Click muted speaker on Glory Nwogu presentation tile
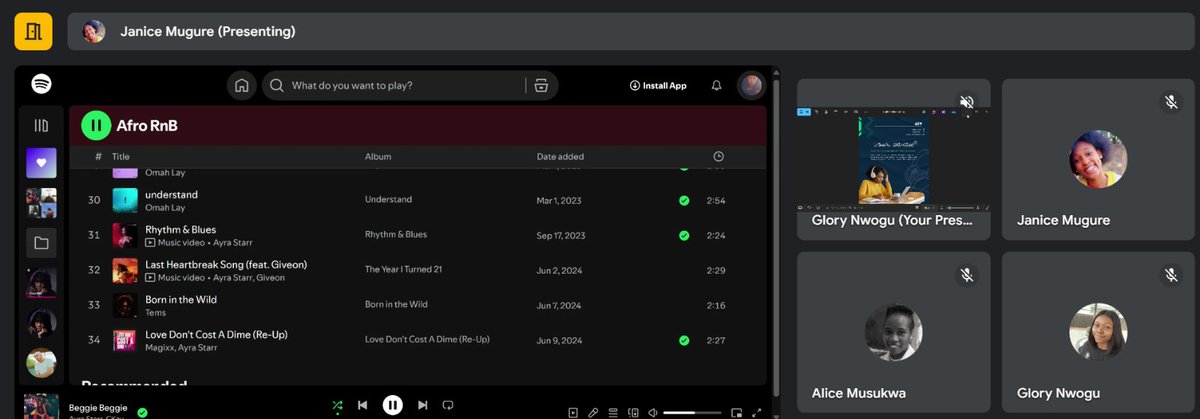Image resolution: width=1200 pixels, height=419 pixels. [966, 102]
